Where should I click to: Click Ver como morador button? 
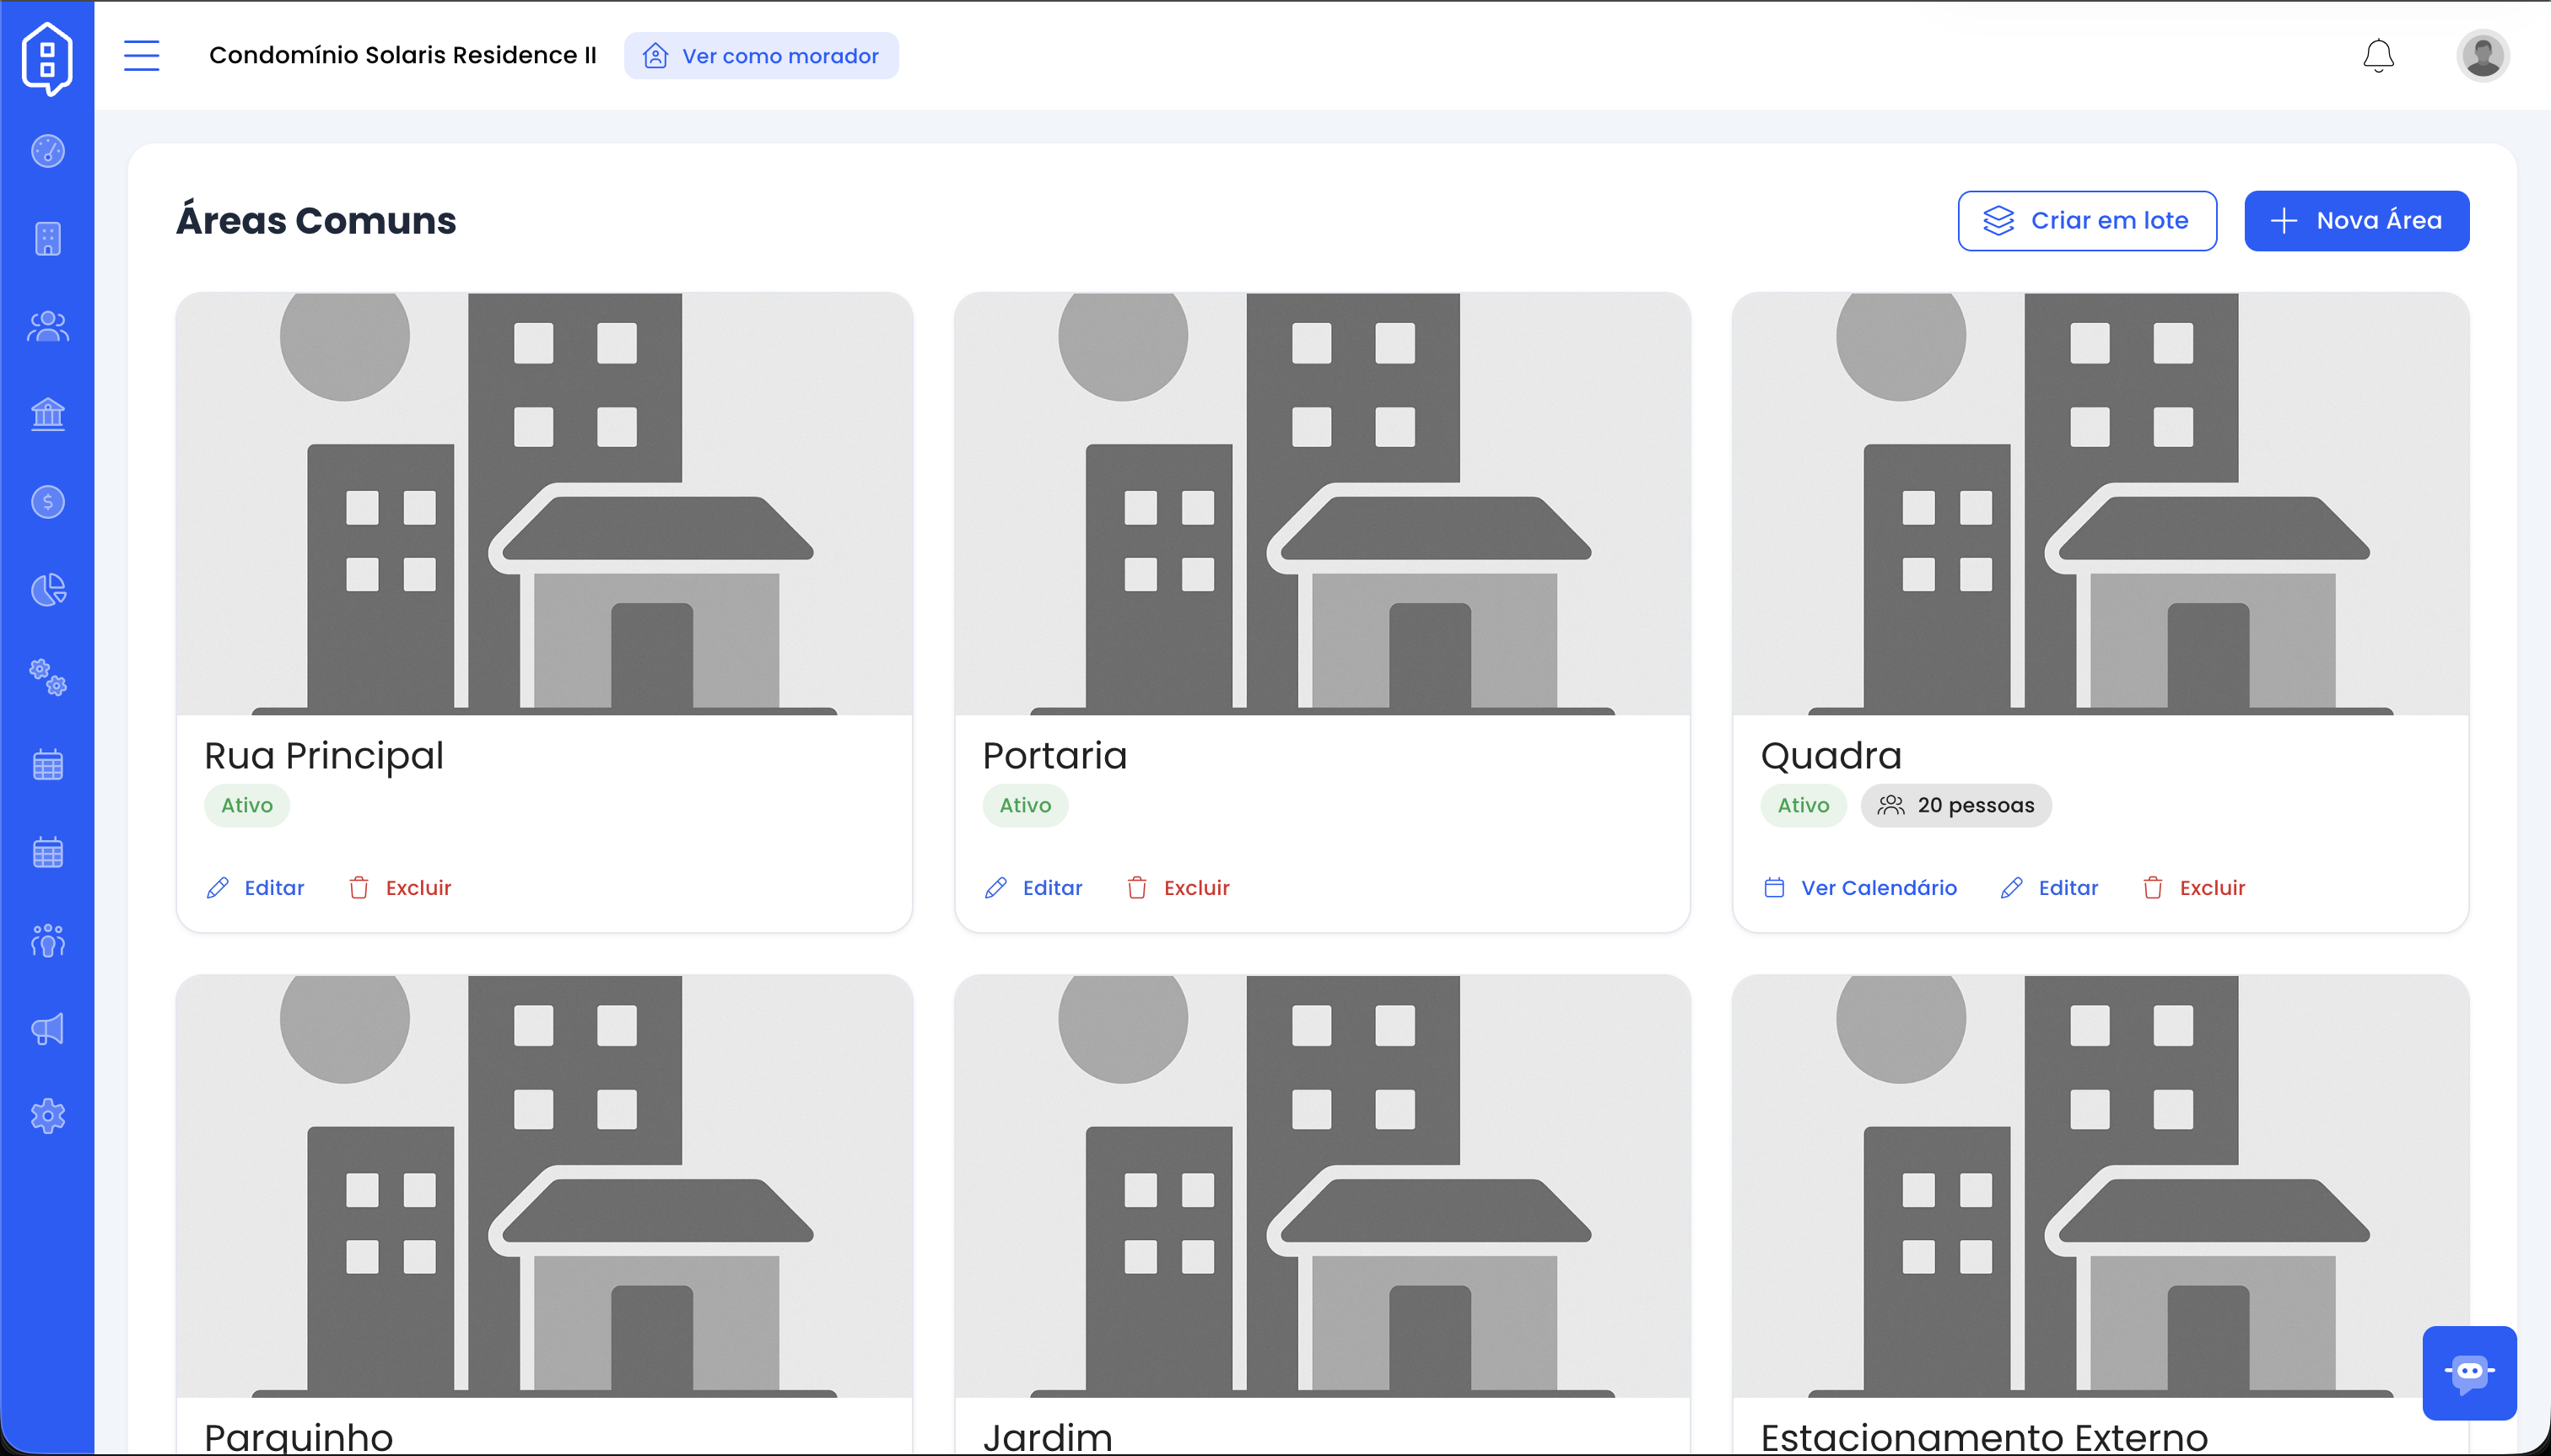(761, 56)
